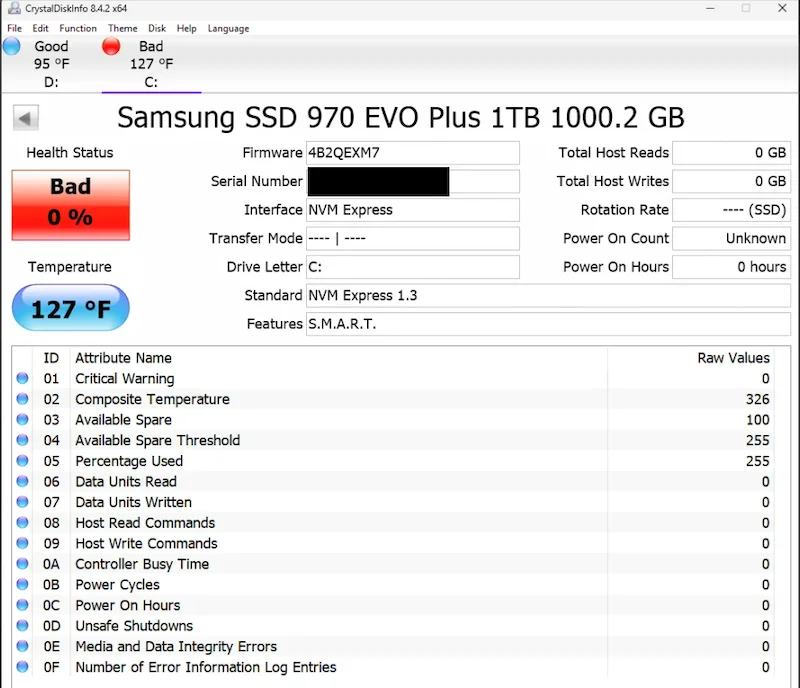
Task: Click raw value 255 for Available Spare Threshold
Action: (x=758, y=440)
